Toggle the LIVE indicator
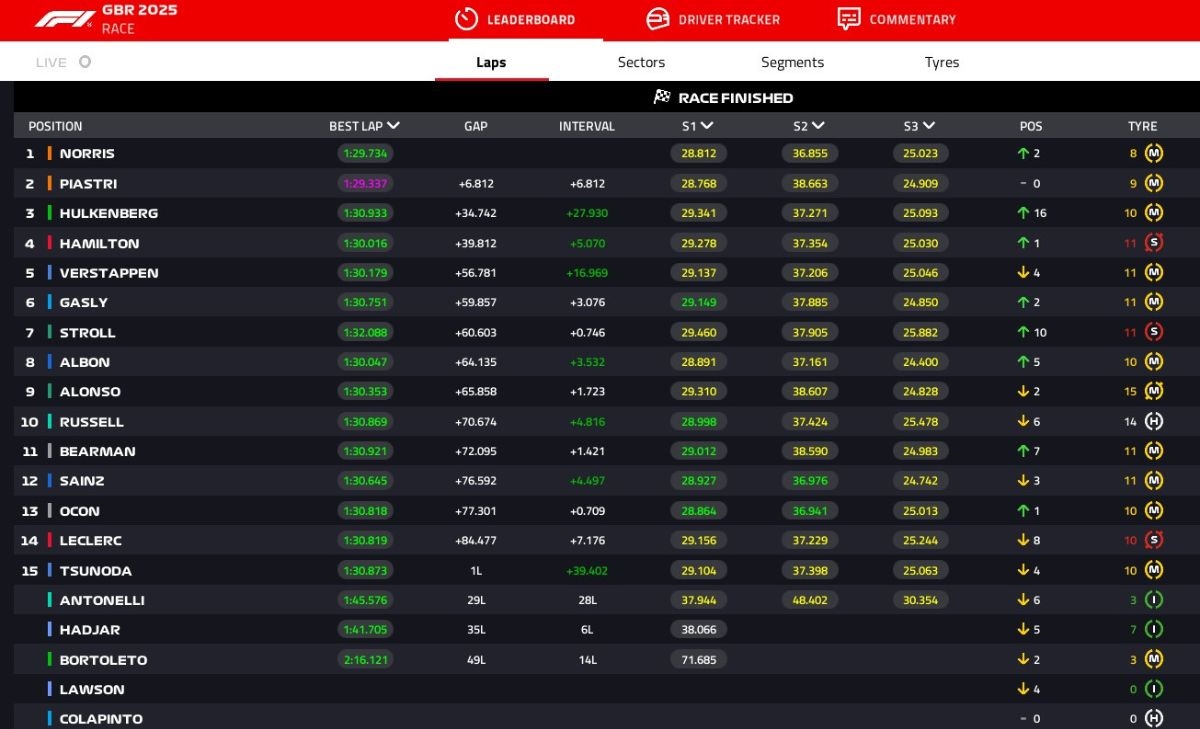1200x729 pixels. pyautogui.click(x=85, y=62)
